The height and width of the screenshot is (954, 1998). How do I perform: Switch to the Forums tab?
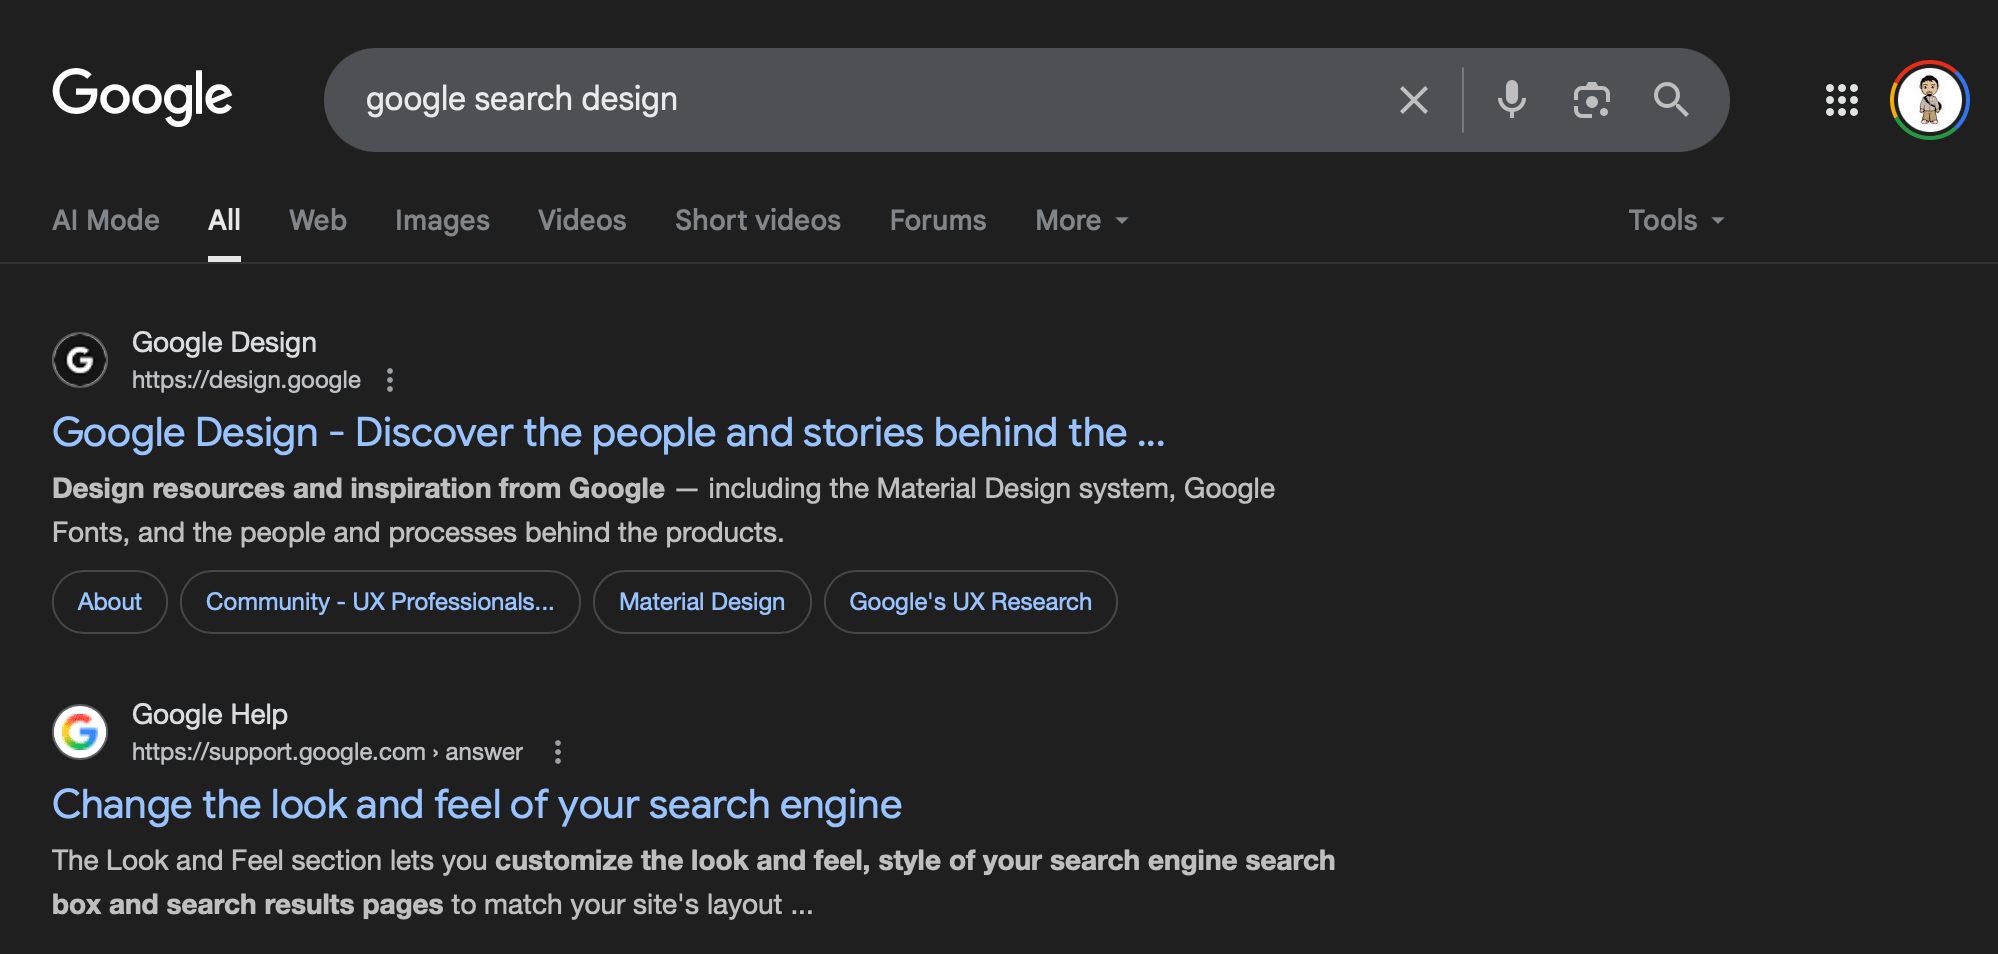tap(938, 220)
